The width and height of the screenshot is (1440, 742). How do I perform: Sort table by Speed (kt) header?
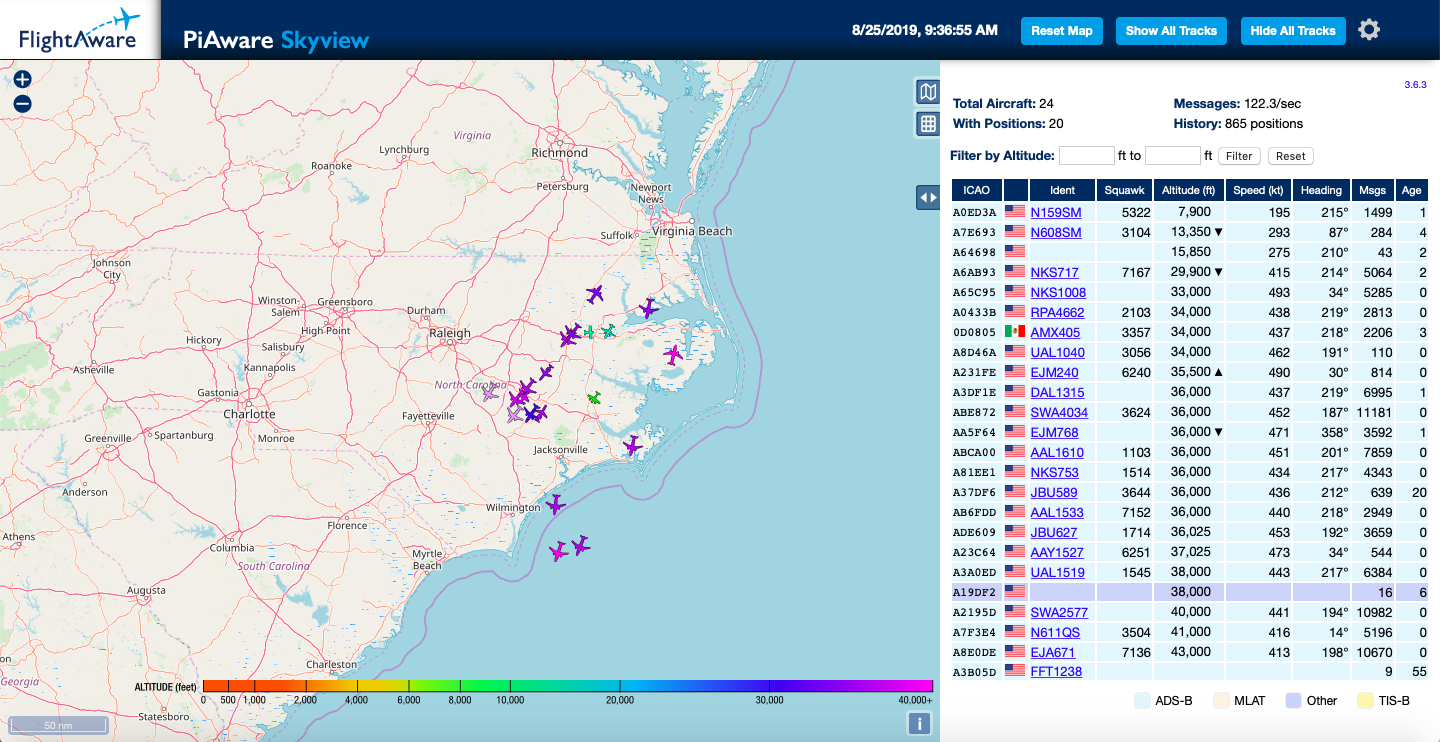pyautogui.click(x=1258, y=190)
